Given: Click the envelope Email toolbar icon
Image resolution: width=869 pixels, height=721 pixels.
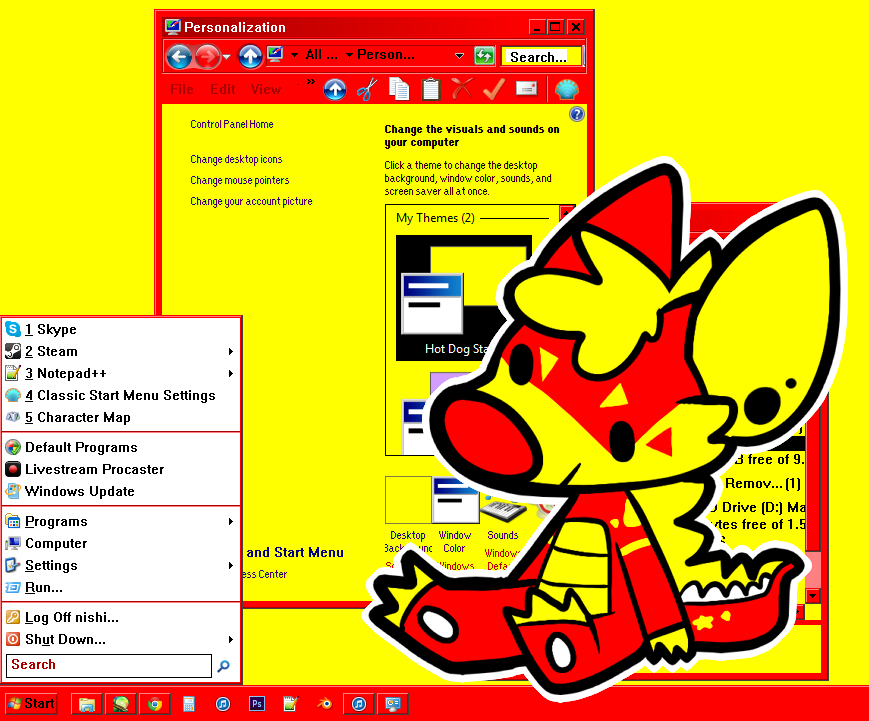Looking at the screenshot, I should [x=526, y=89].
